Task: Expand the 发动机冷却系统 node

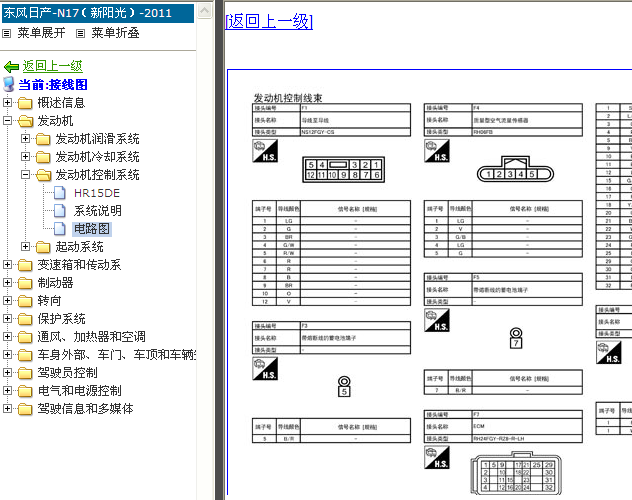Action: click(x=25, y=156)
